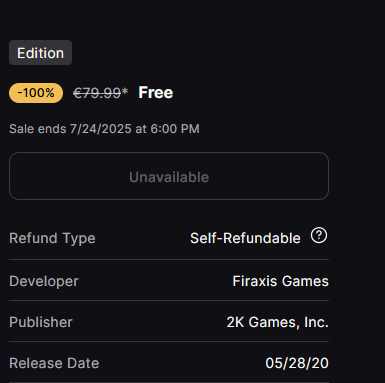Open the 2K Games, Inc. publisher link
385x383 pixels.
coord(277,322)
